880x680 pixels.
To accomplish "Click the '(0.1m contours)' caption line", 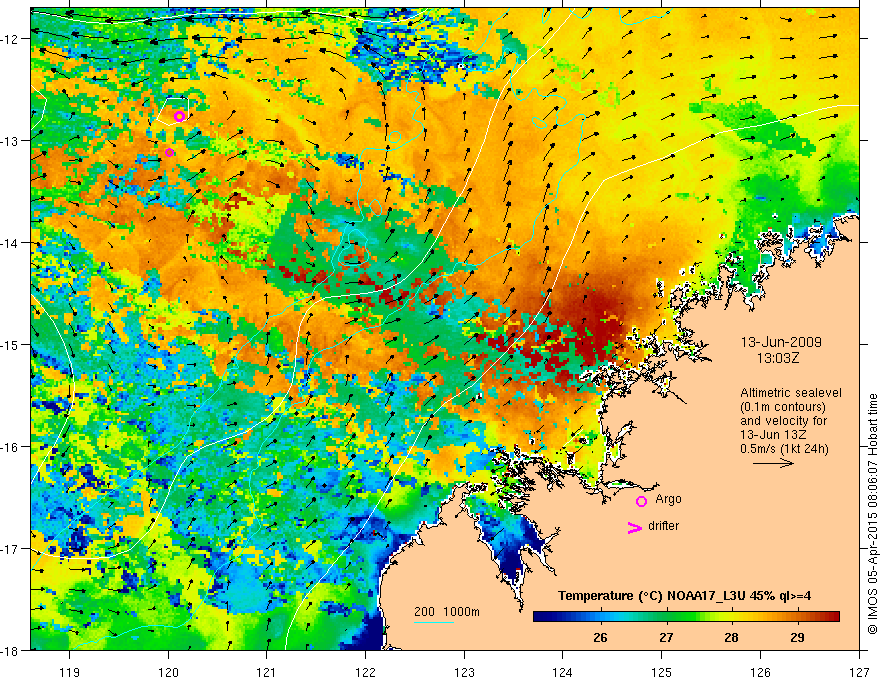I will point(782,407).
